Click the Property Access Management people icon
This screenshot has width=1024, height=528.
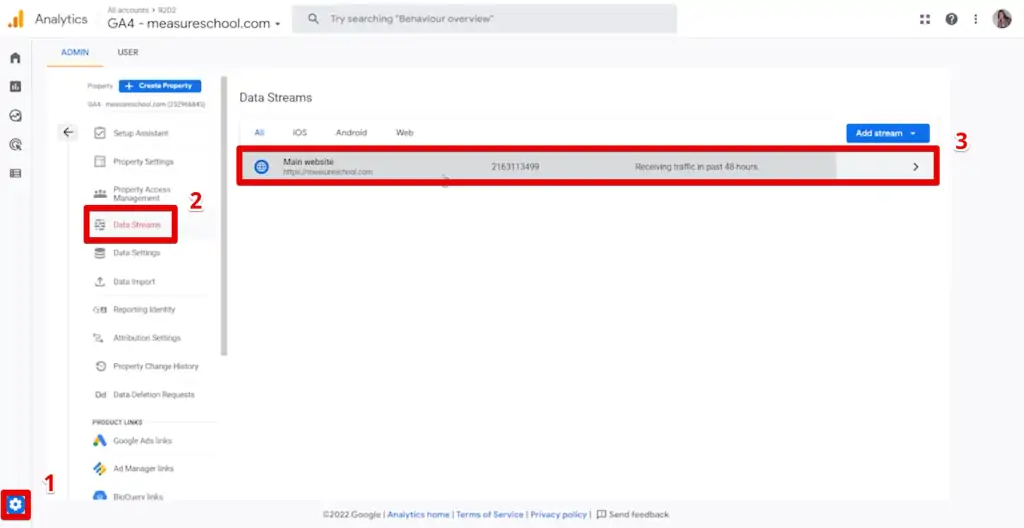click(x=100, y=193)
